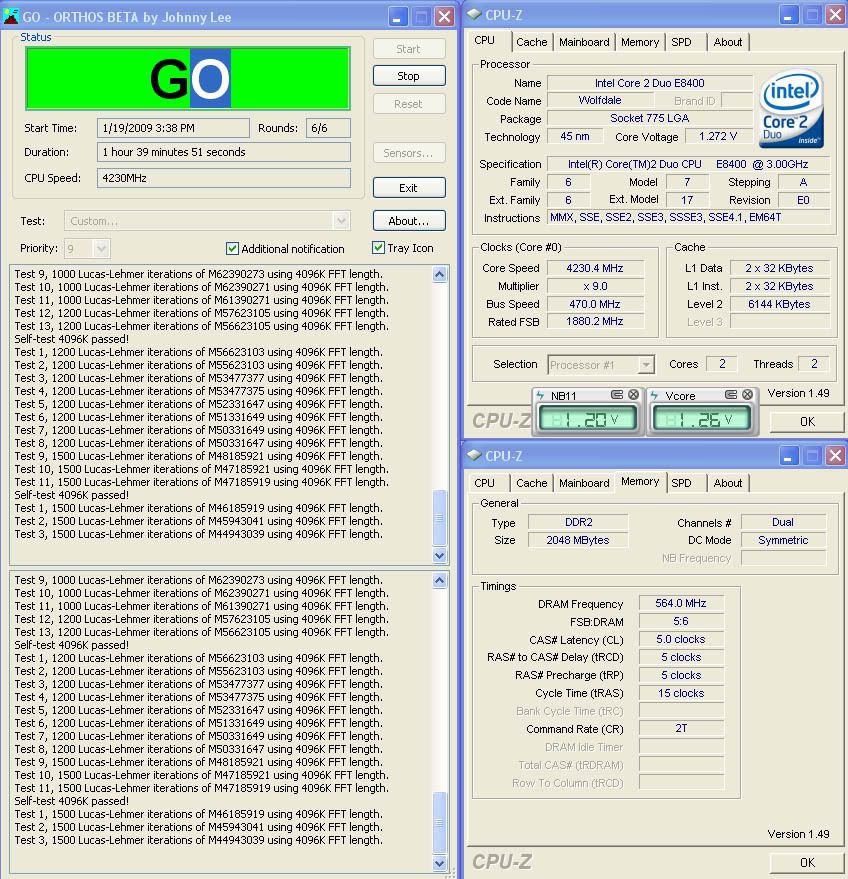Click the Start button in ORTHOS
The width and height of the screenshot is (848, 879).
409,49
